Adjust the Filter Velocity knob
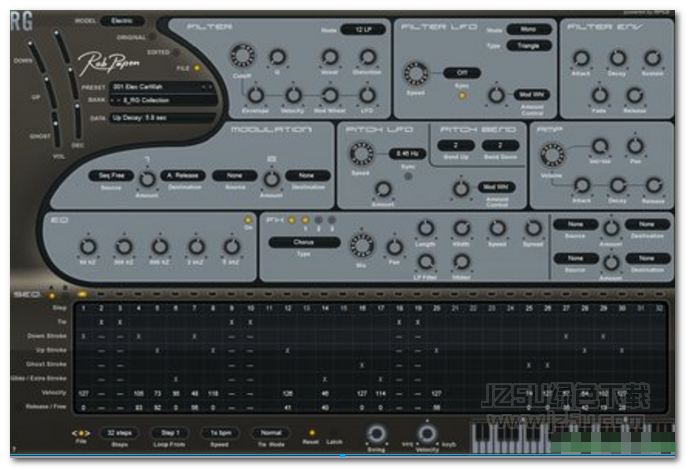 click(x=293, y=95)
